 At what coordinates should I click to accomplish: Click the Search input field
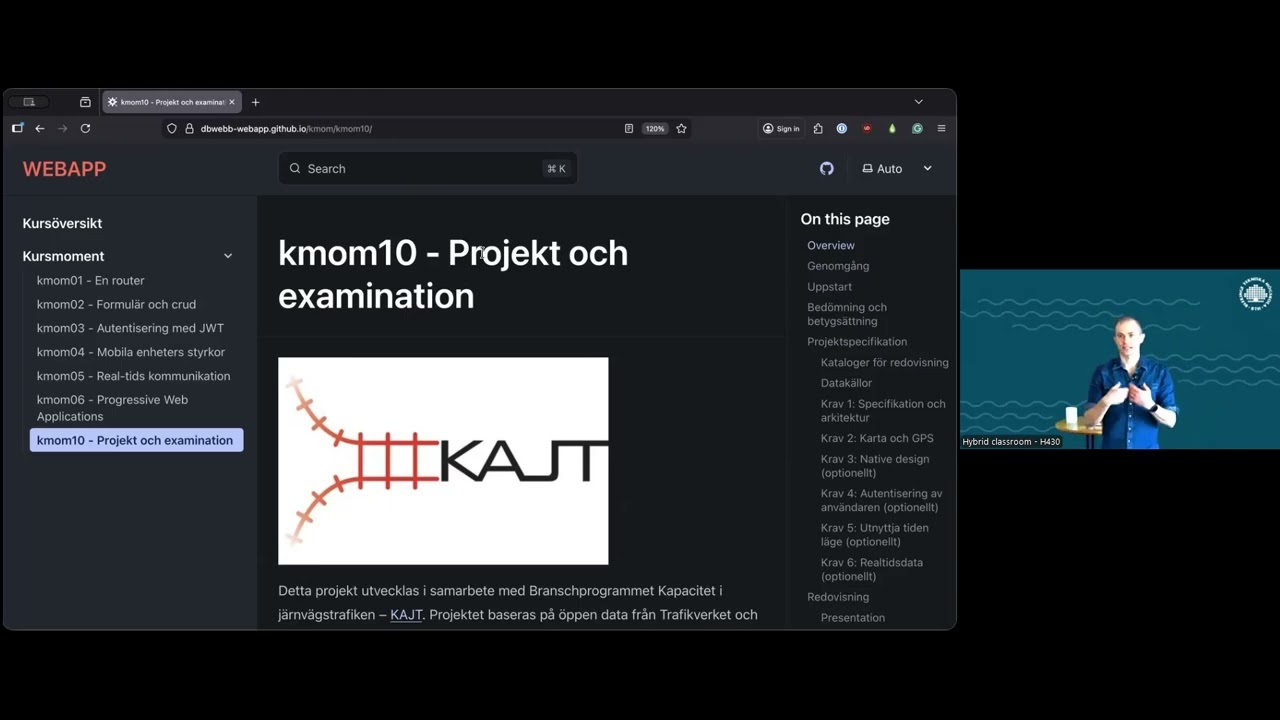coord(428,169)
